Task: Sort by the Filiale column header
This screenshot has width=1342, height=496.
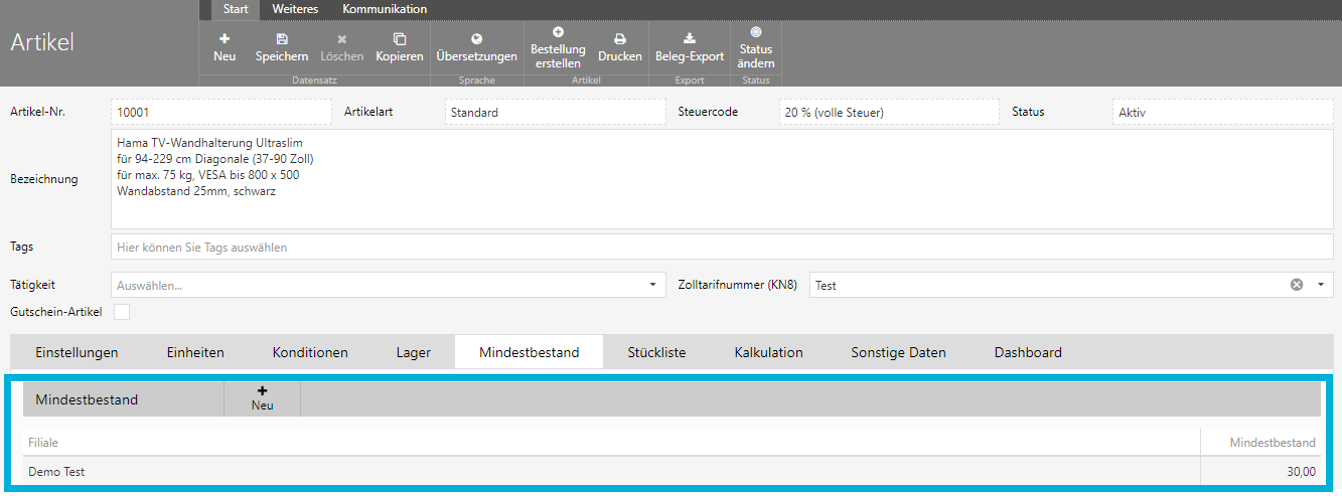Action: 611,442
